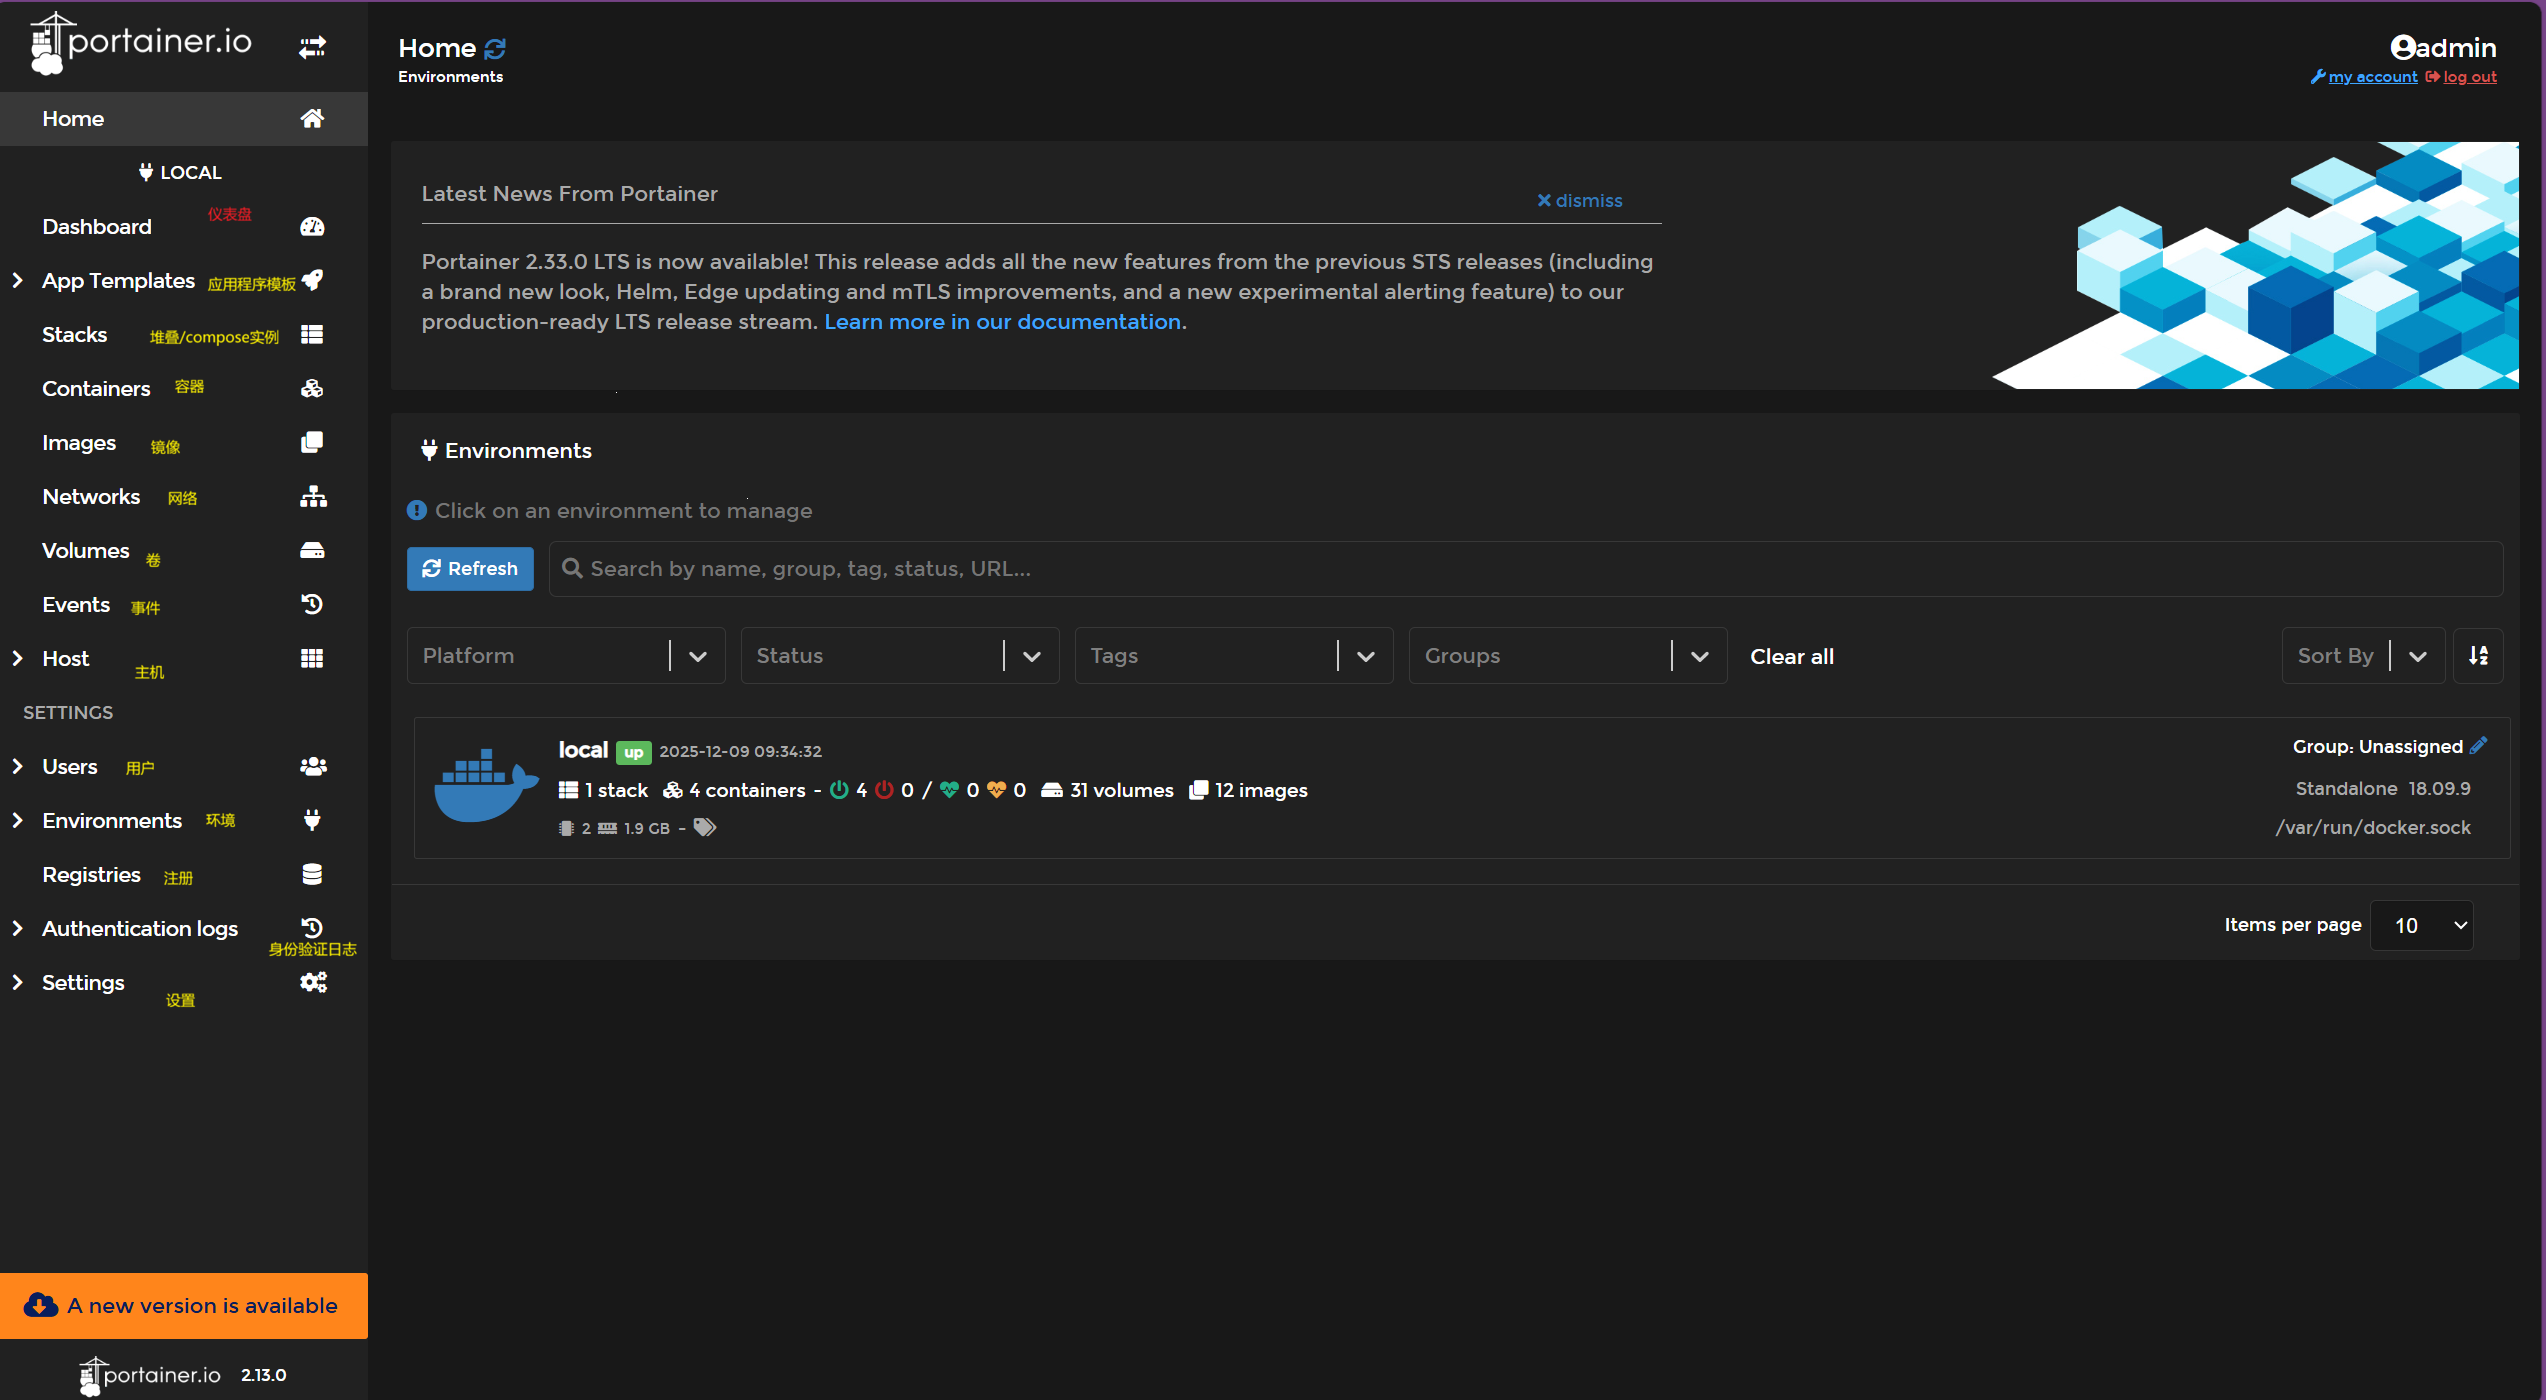Click the Home refresh icon beside the title
2546x1400 pixels.
[x=495, y=48]
